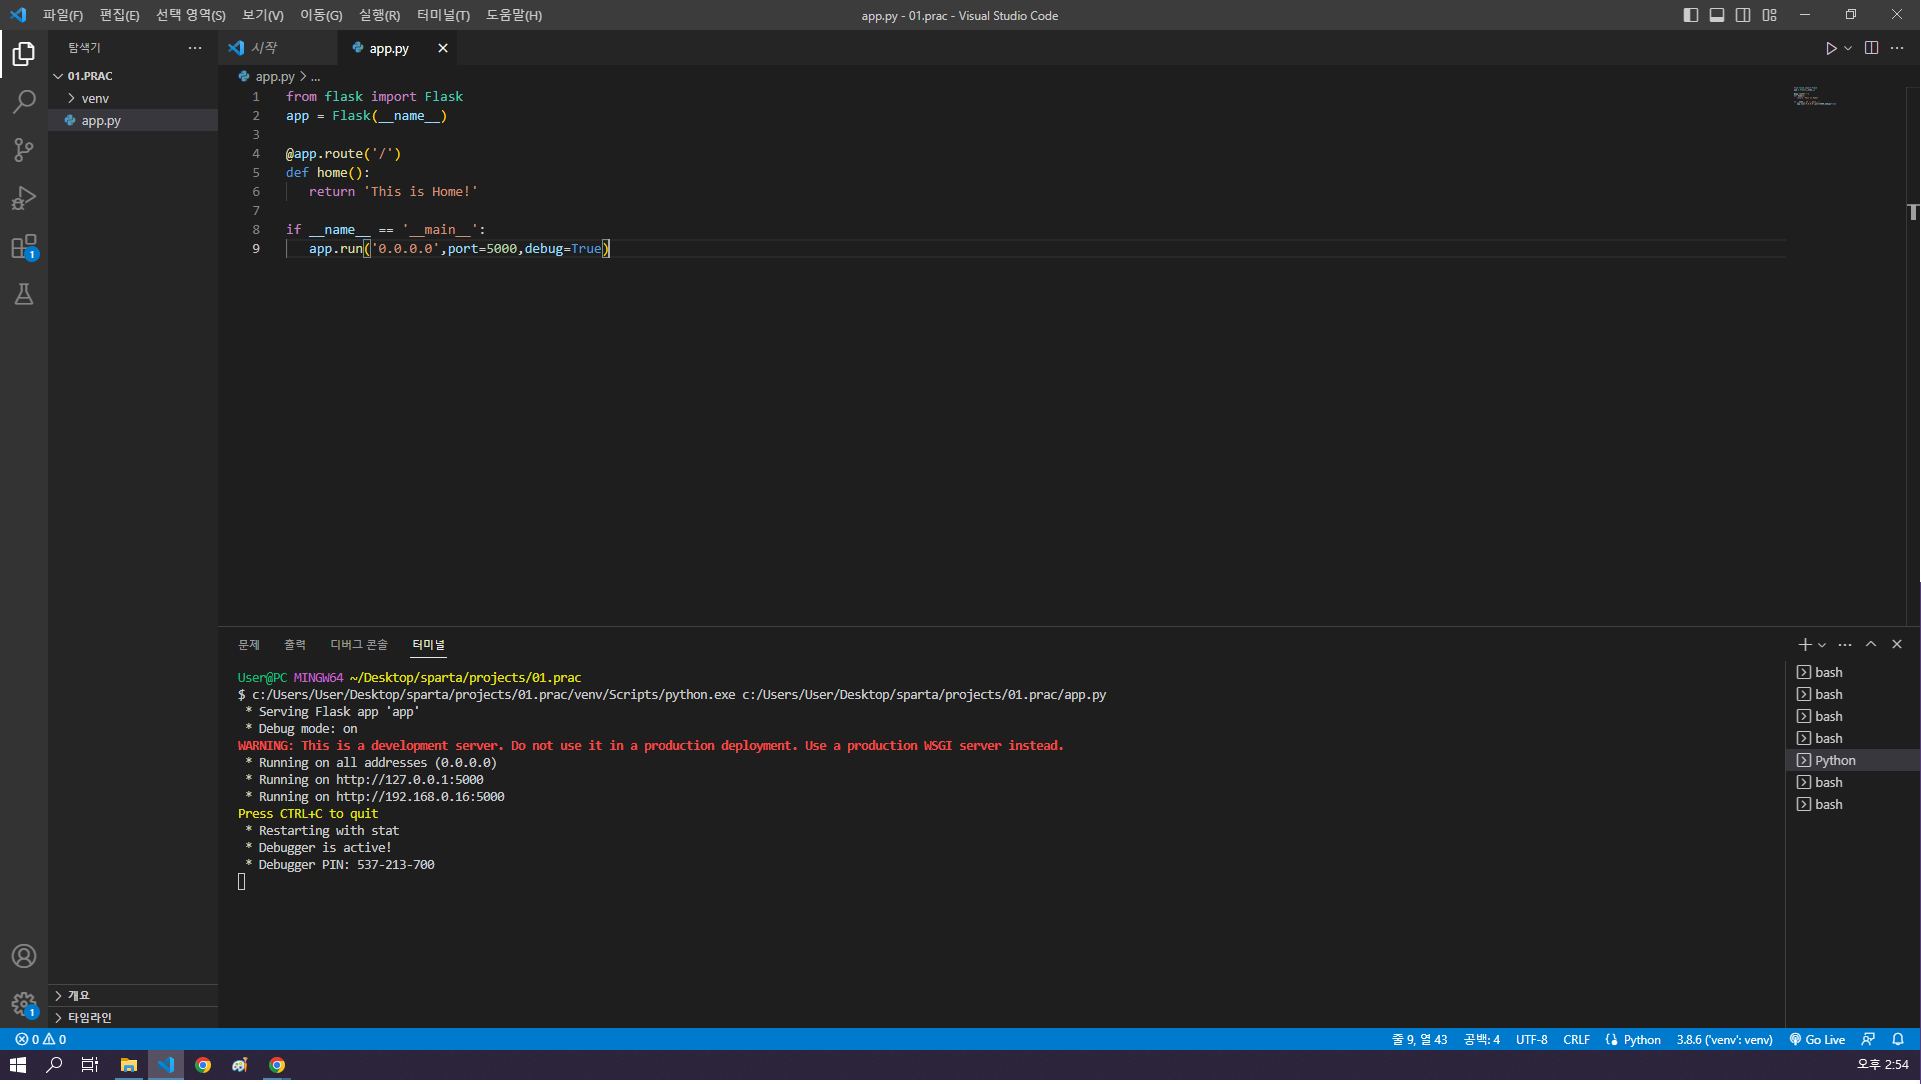The image size is (1921, 1084).
Task: Open Explorer views and more actions
Action: pyautogui.click(x=195, y=48)
